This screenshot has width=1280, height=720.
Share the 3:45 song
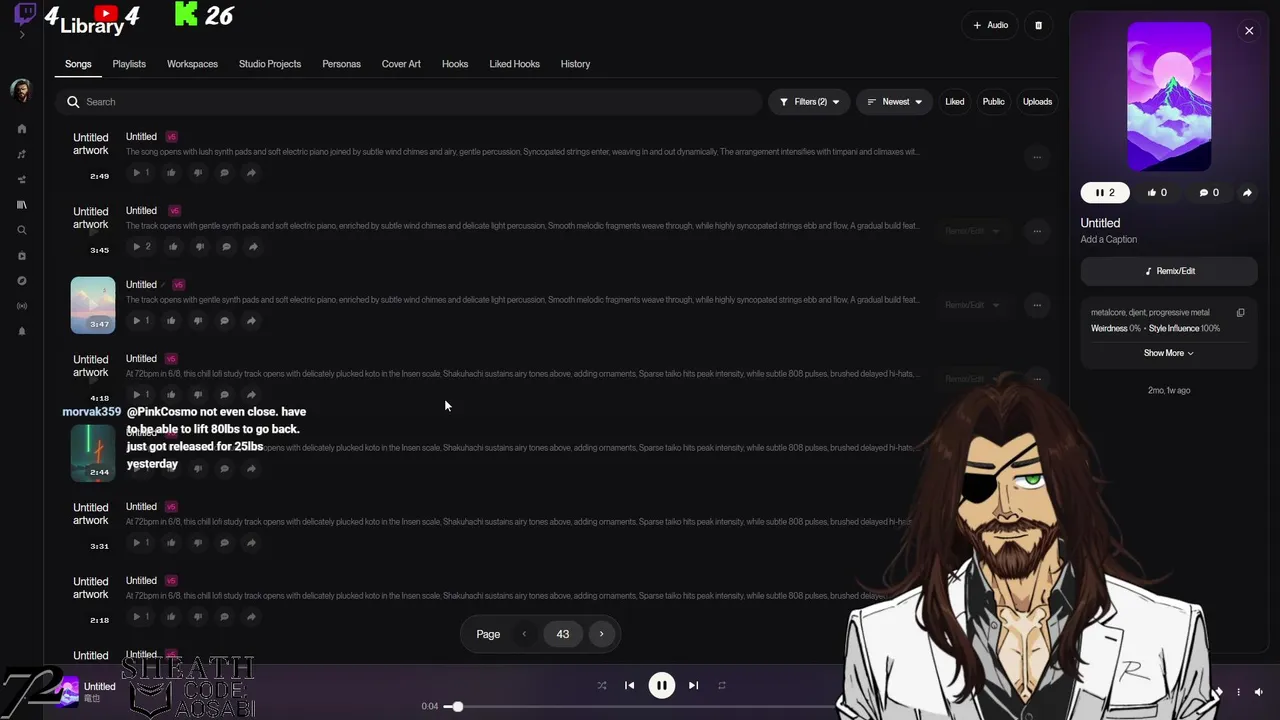pyautogui.click(x=253, y=247)
